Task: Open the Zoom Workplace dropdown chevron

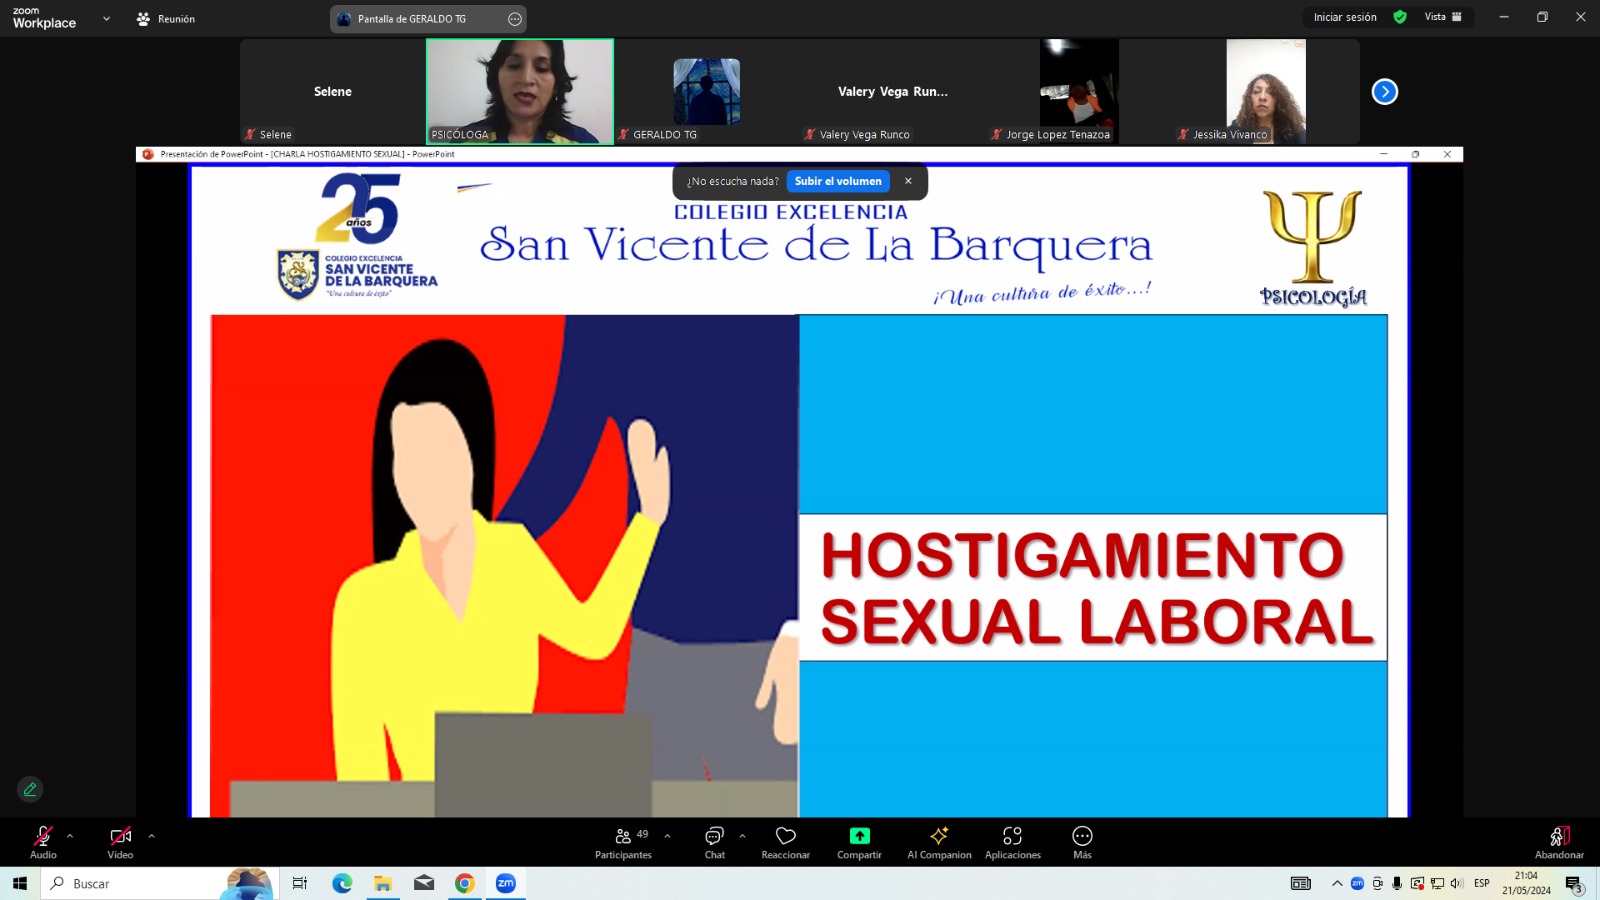Action: pyautogui.click(x=106, y=19)
